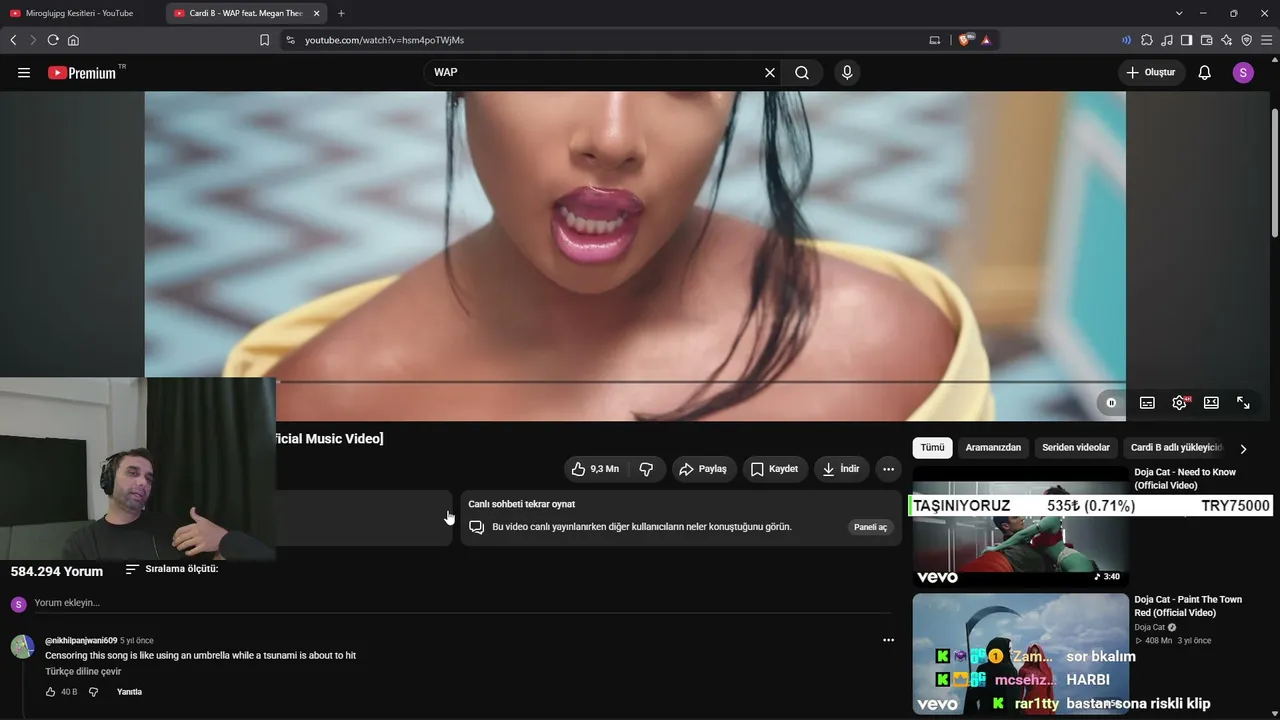
Task: Bookmark this page
Action: point(264,40)
